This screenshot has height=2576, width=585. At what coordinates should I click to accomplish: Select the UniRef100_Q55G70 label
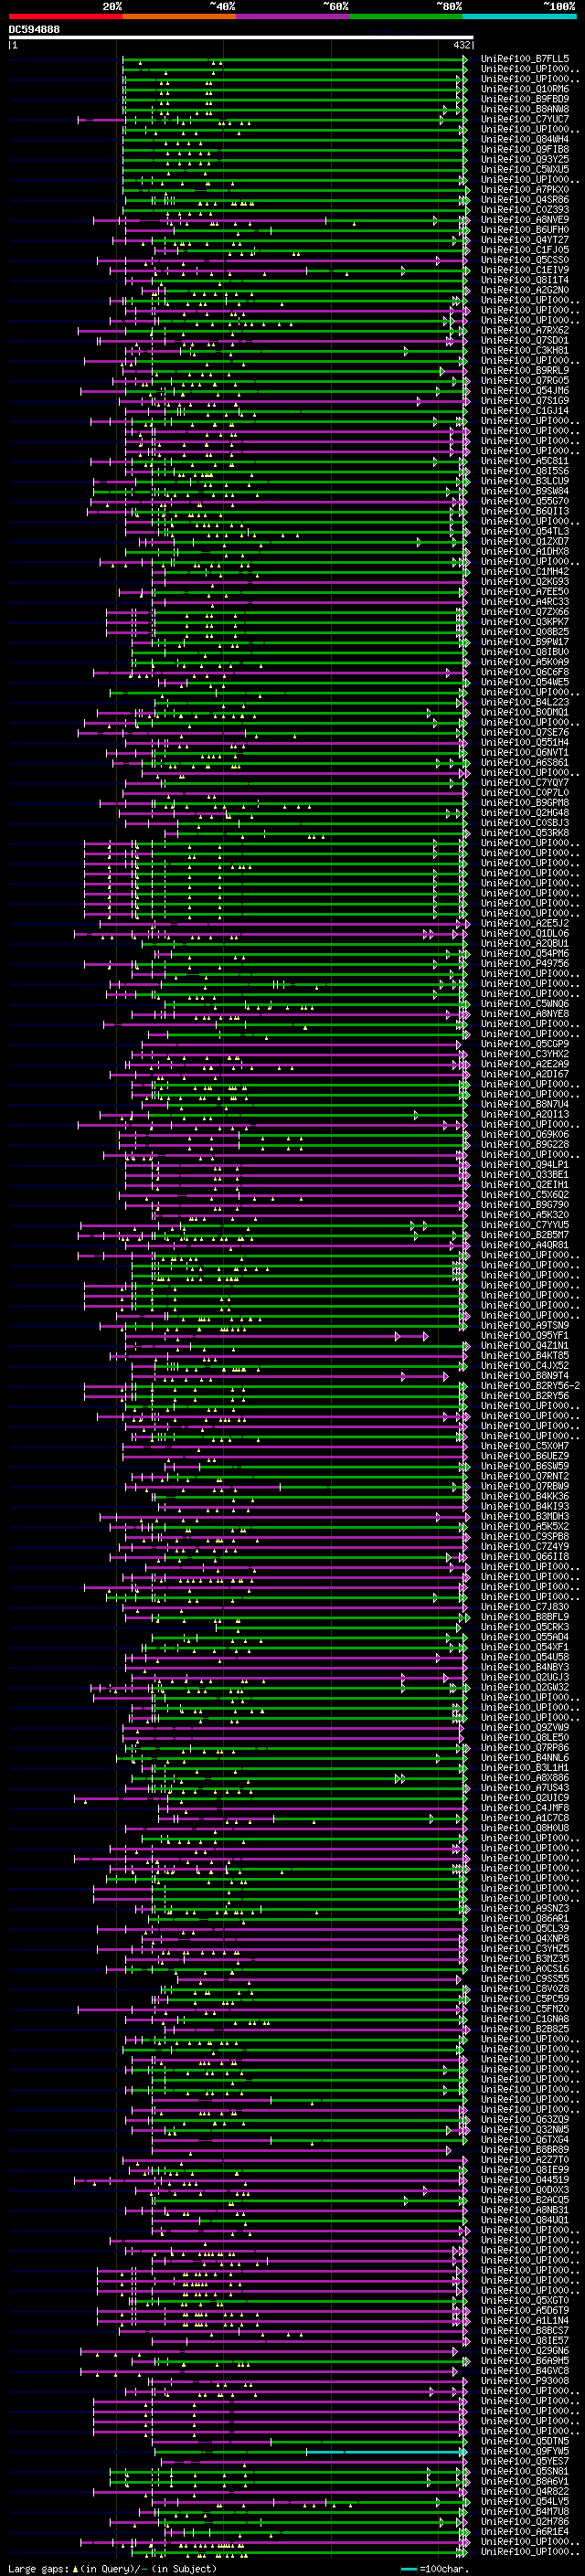(525, 501)
